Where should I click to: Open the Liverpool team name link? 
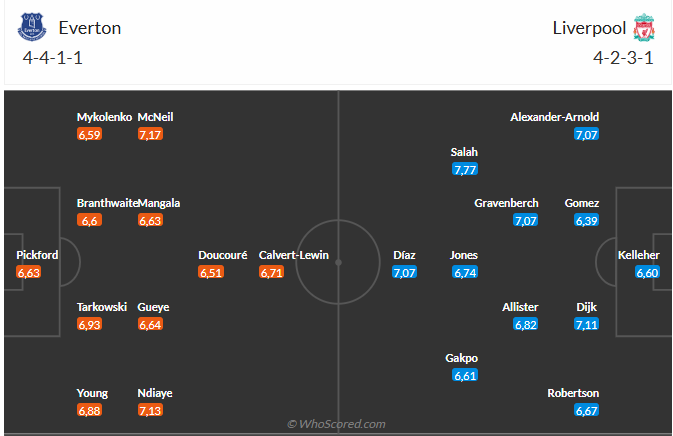coord(588,28)
